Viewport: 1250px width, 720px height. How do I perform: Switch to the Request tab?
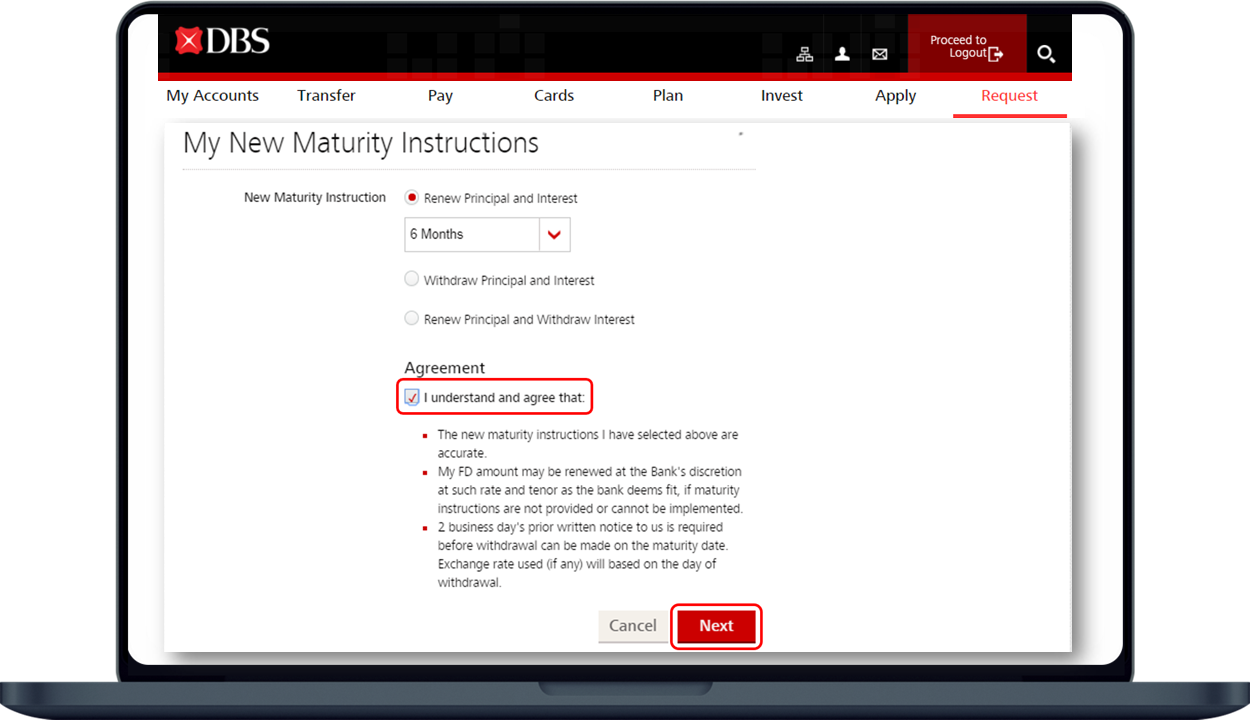[1009, 96]
